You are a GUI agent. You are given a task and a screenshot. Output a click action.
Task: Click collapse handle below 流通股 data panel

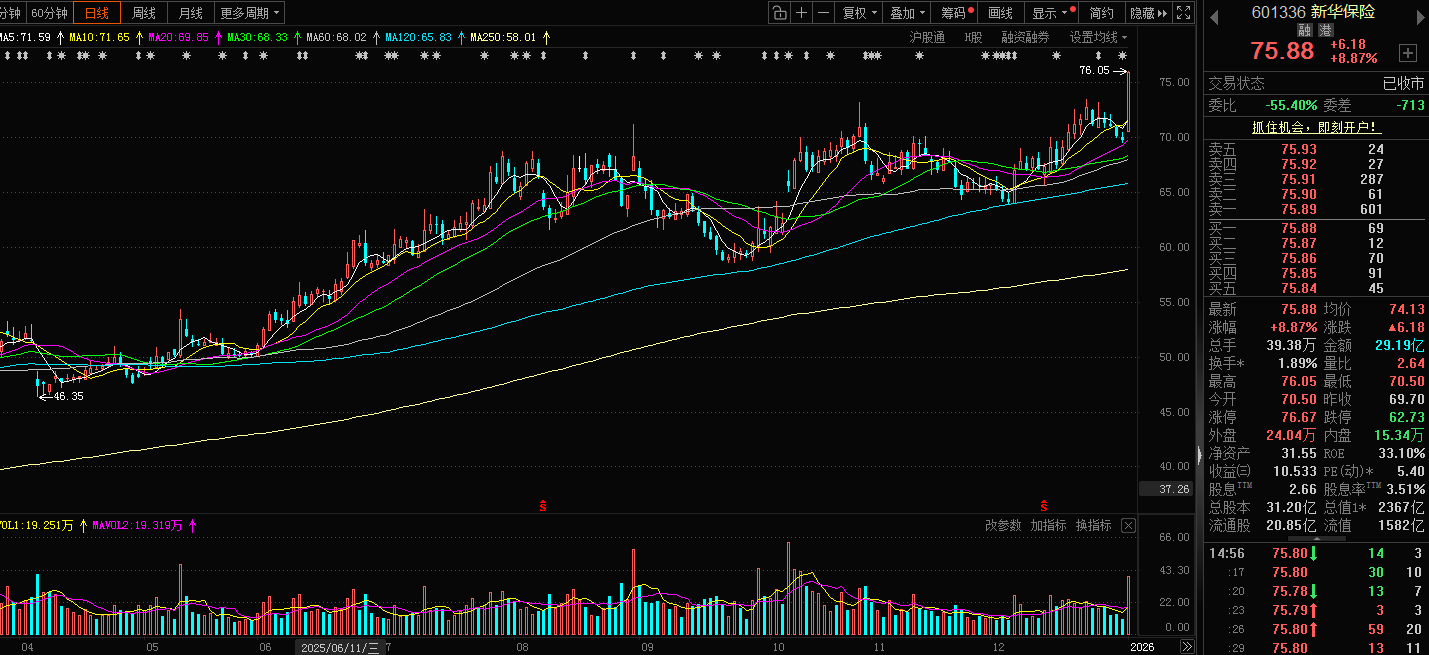[x=1316, y=537]
